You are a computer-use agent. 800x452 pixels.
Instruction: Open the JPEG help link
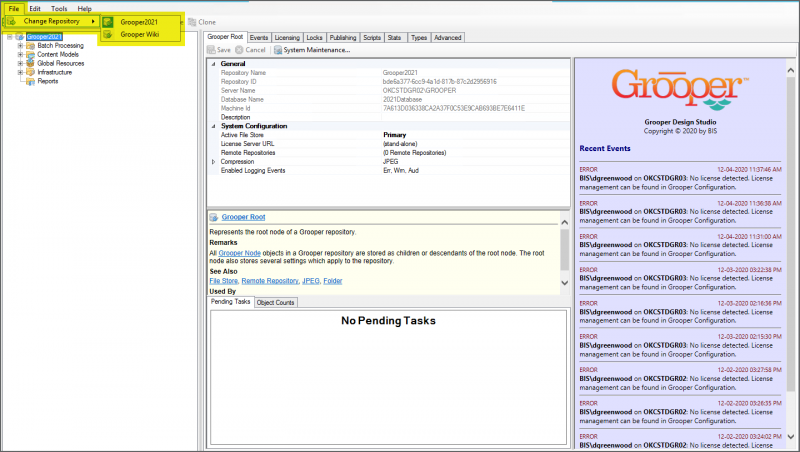coord(311,281)
